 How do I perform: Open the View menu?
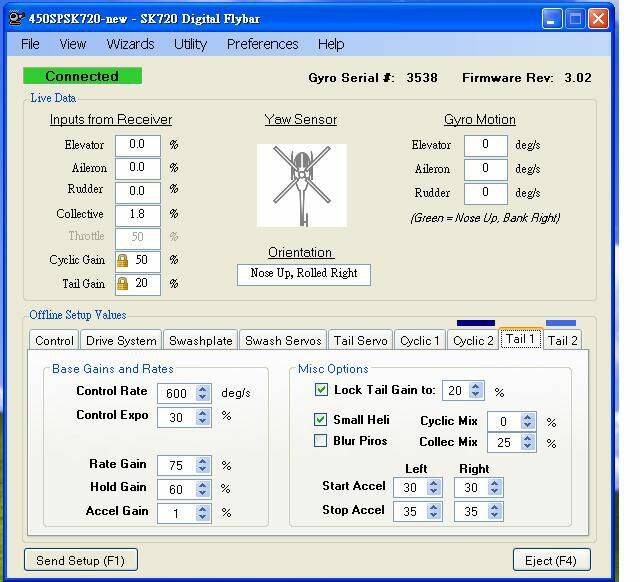73,44
